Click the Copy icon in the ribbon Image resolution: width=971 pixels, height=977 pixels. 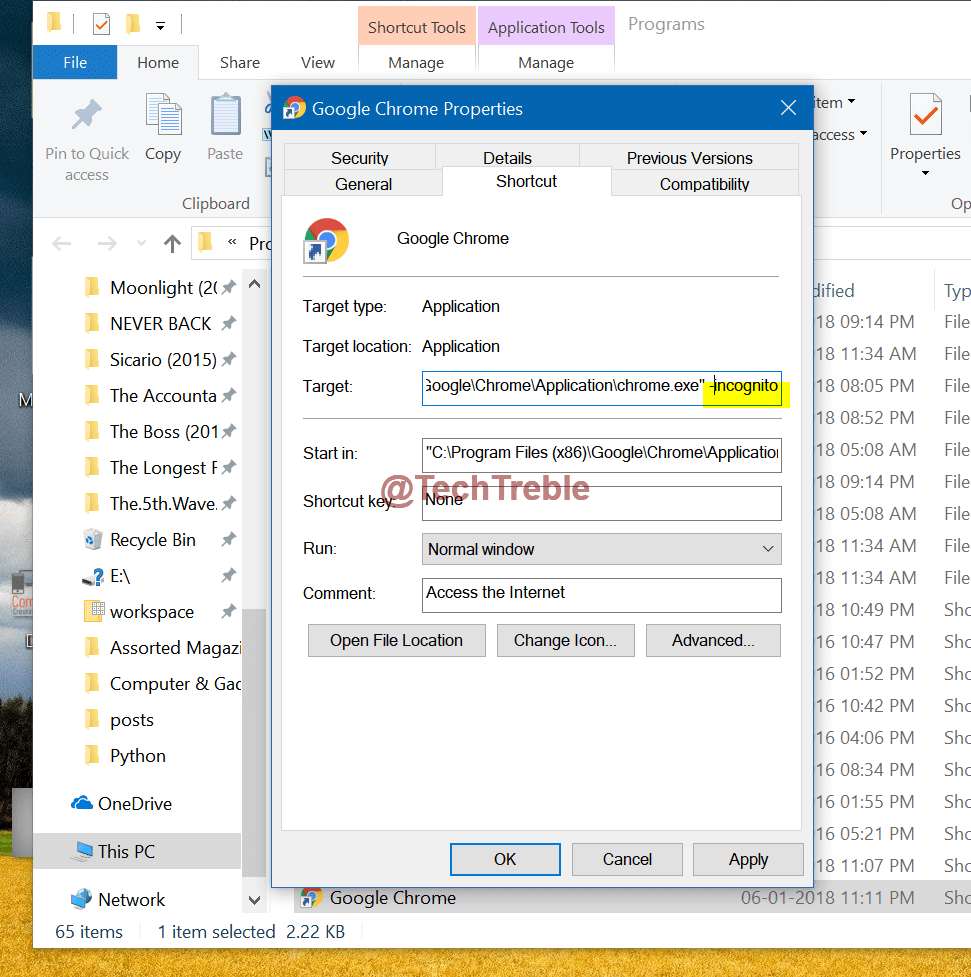(163, 114)
